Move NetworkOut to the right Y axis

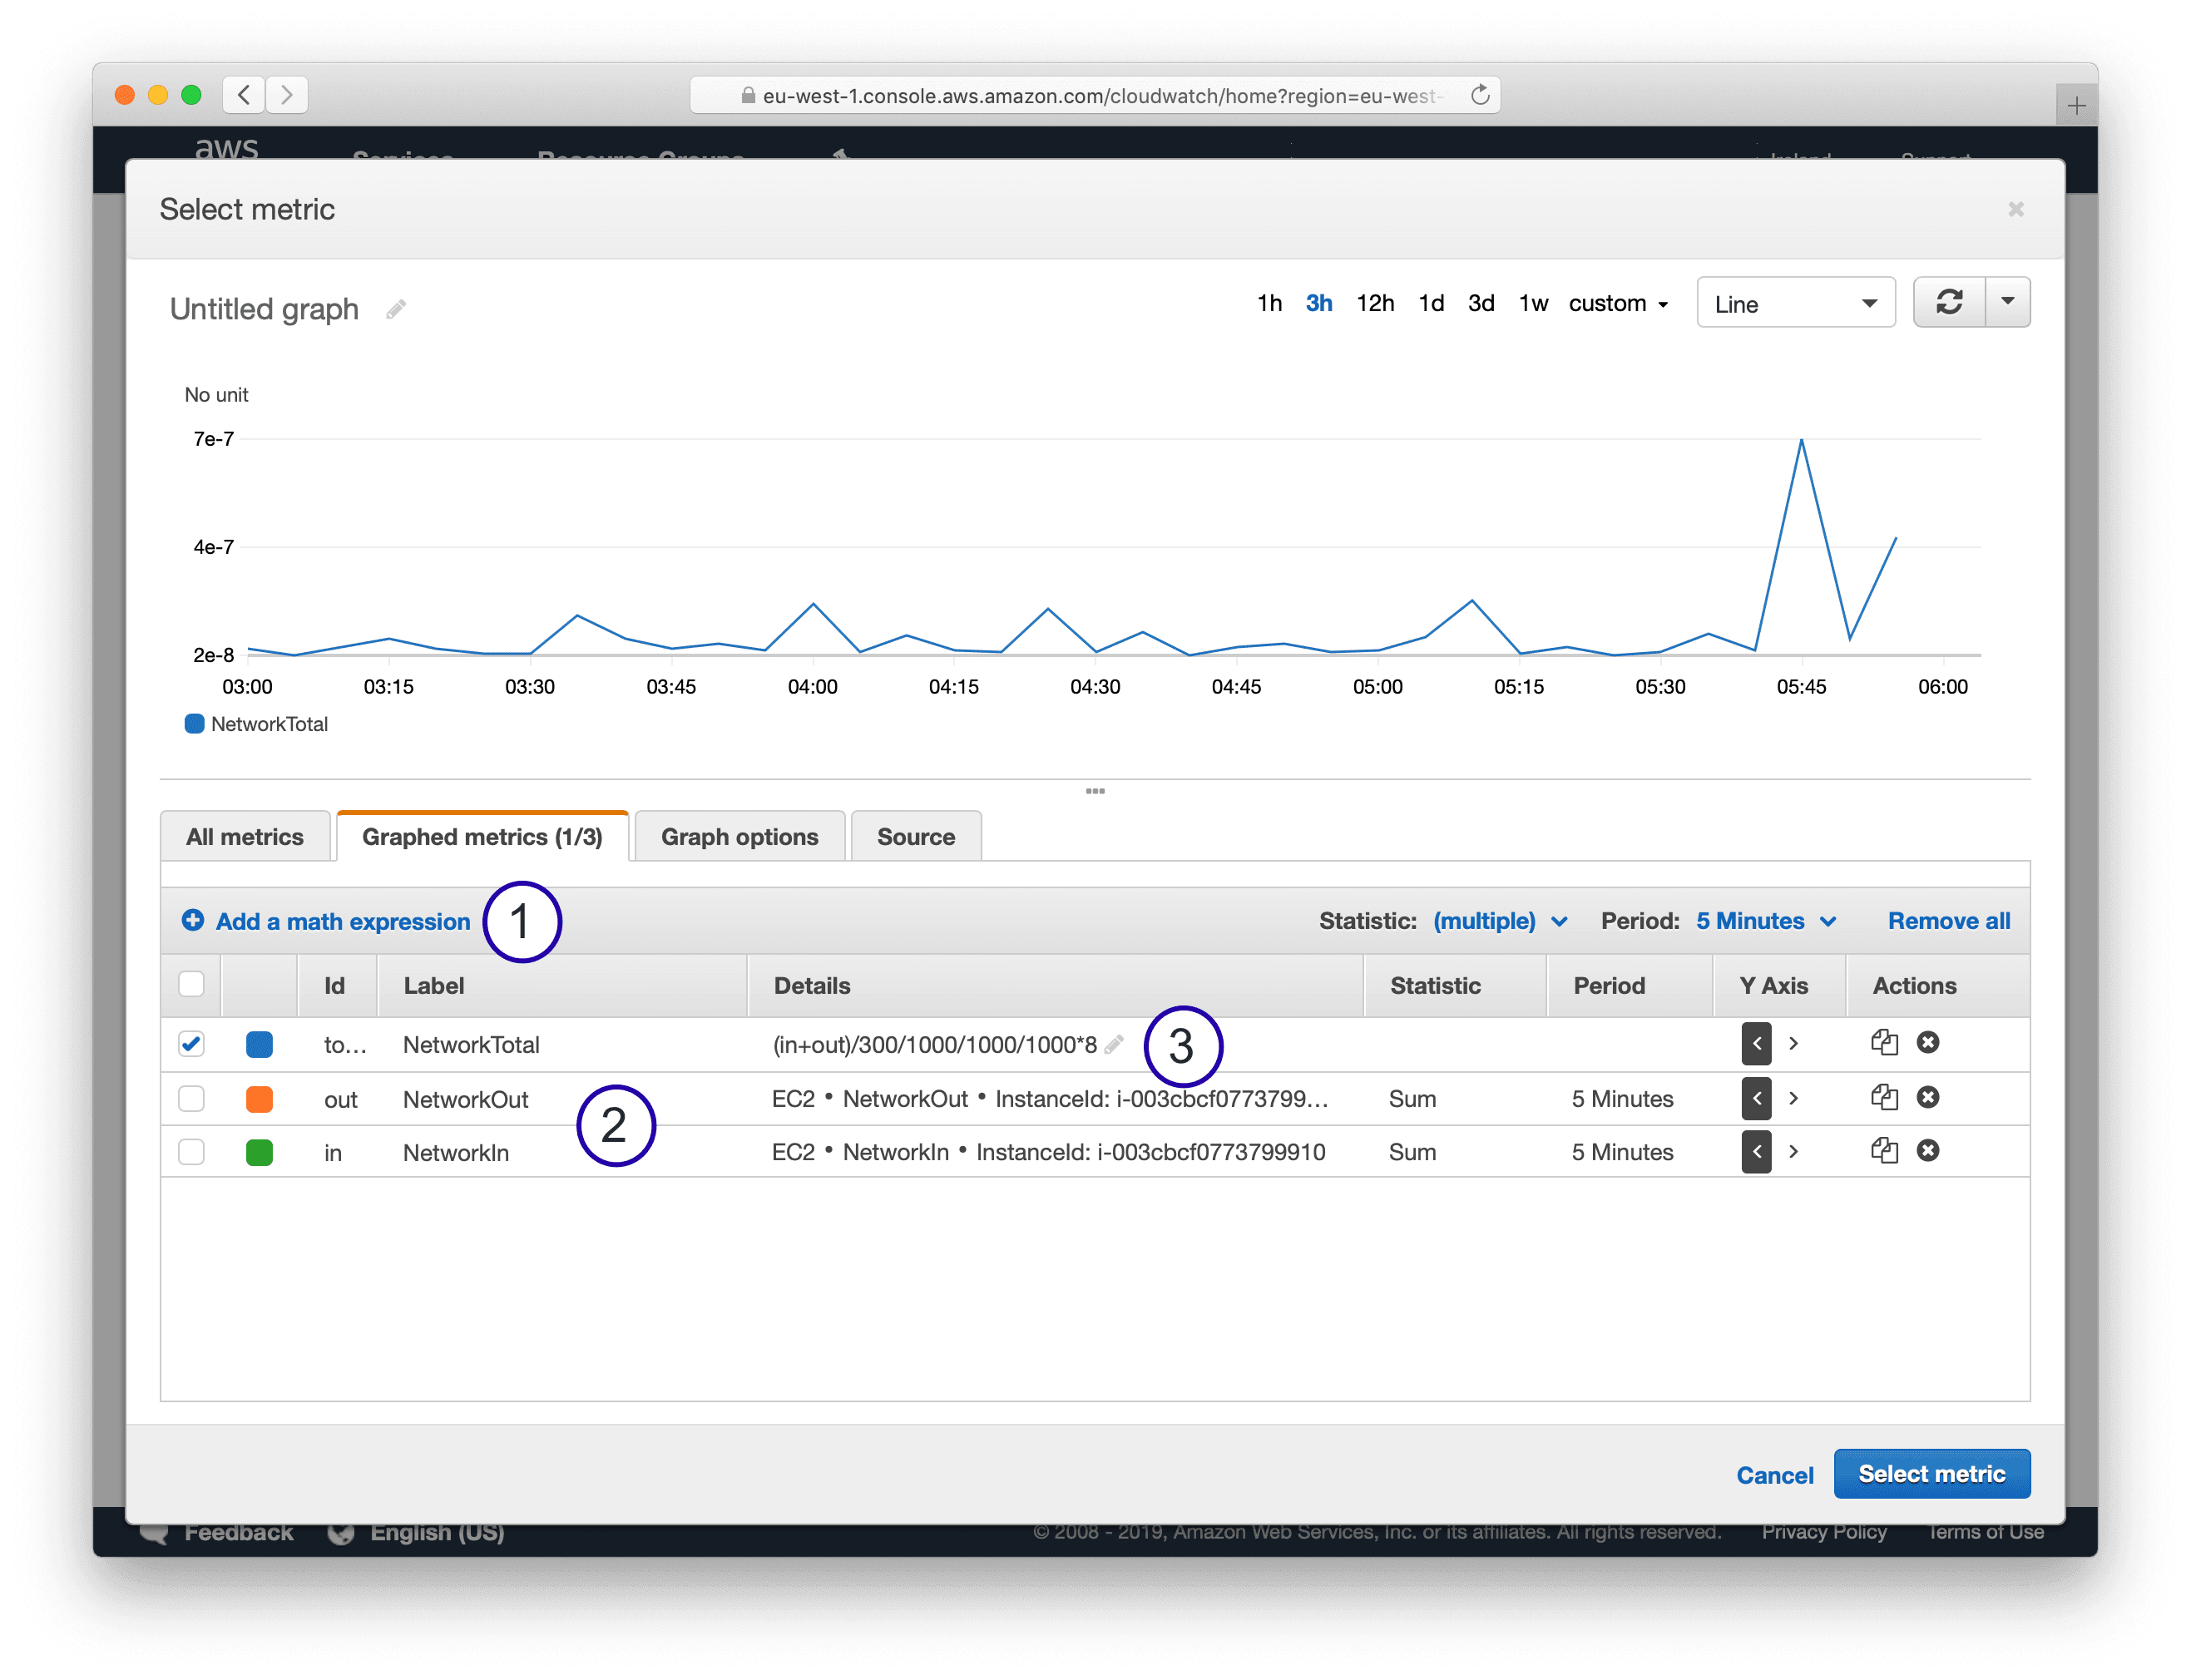(x=1793, y=1098)
